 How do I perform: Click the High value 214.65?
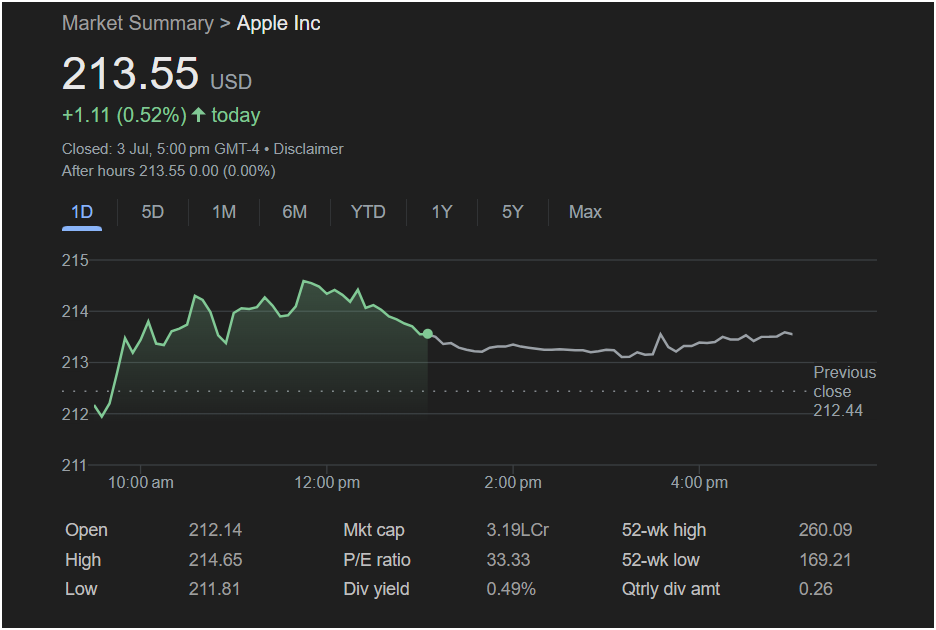click(215, 560)
